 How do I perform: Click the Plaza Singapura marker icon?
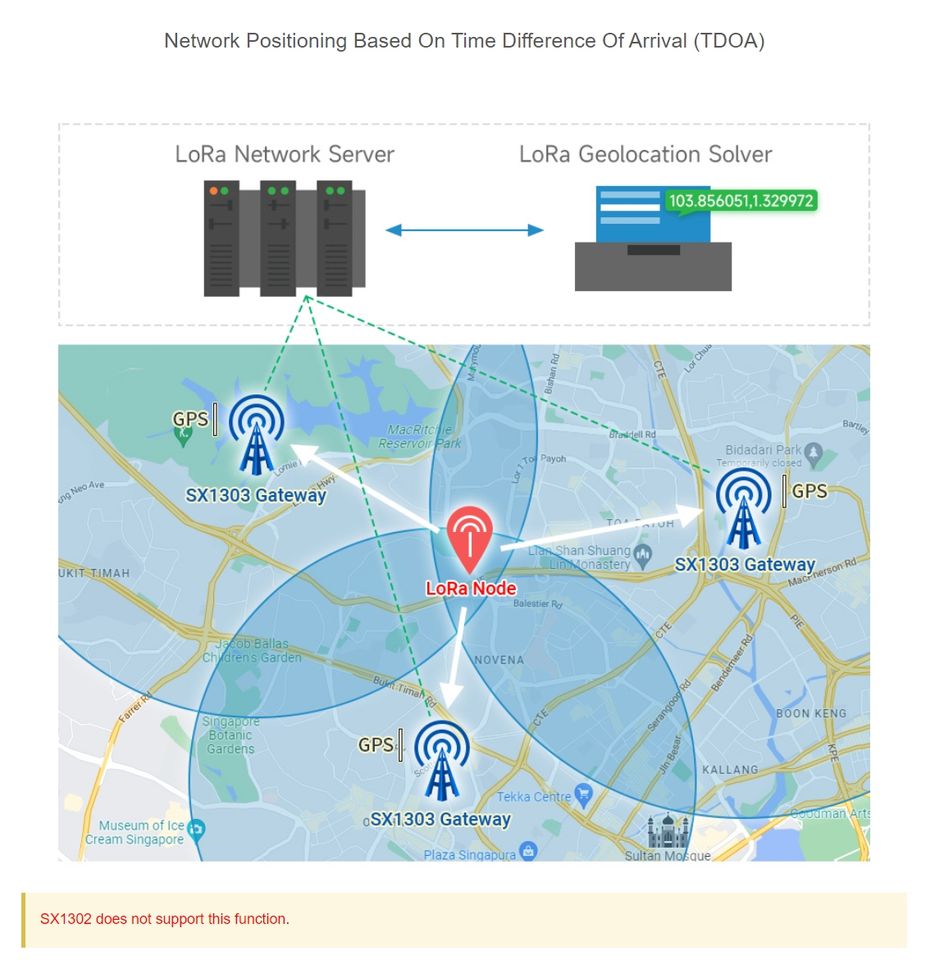(527, 850)
